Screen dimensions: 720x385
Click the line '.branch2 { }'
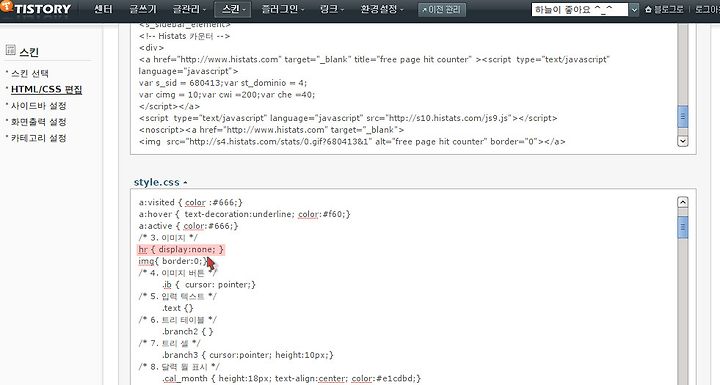pyautogui.click(x=188, y=331)
